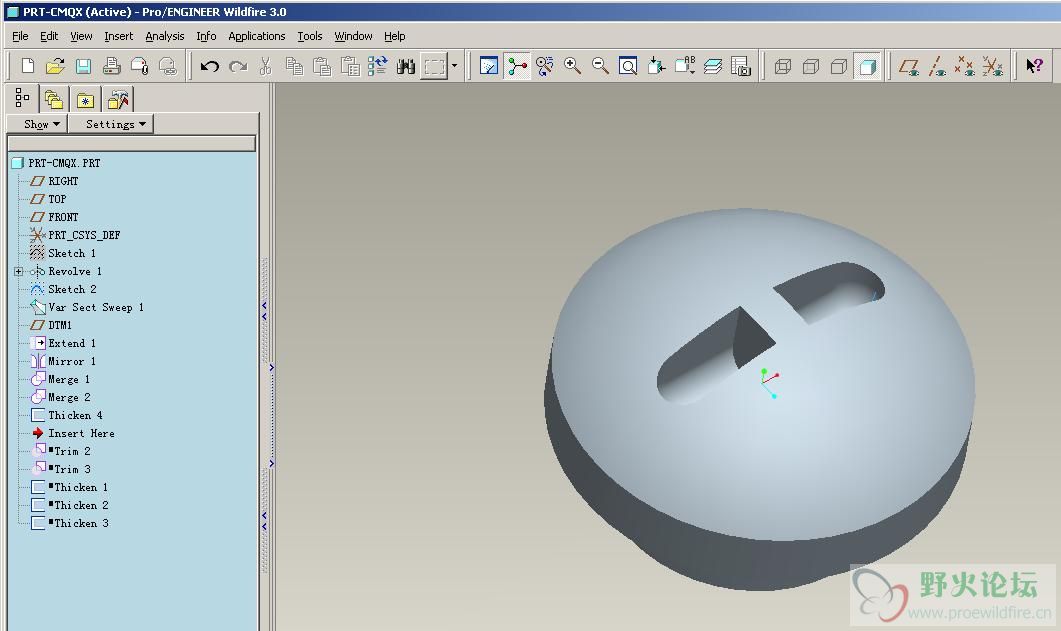Switch to the Model Tree tab
The image size is (1061, 631).
click(x=22, y=99)
